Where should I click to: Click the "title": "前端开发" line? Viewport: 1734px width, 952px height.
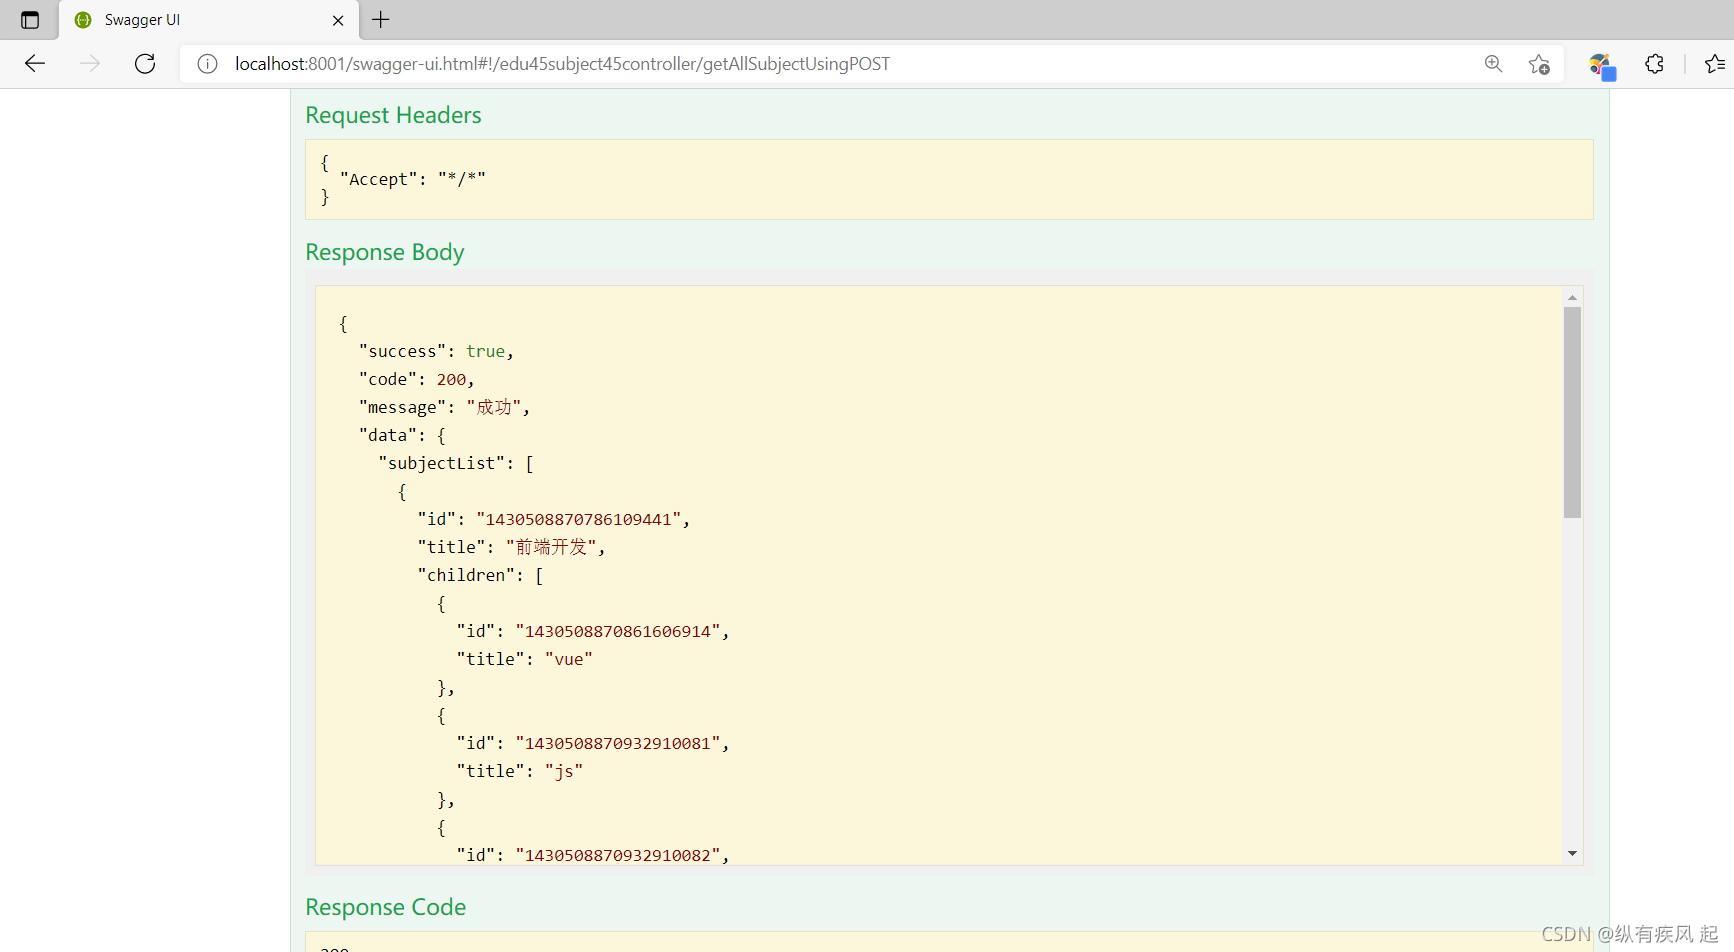coord(511,547)
